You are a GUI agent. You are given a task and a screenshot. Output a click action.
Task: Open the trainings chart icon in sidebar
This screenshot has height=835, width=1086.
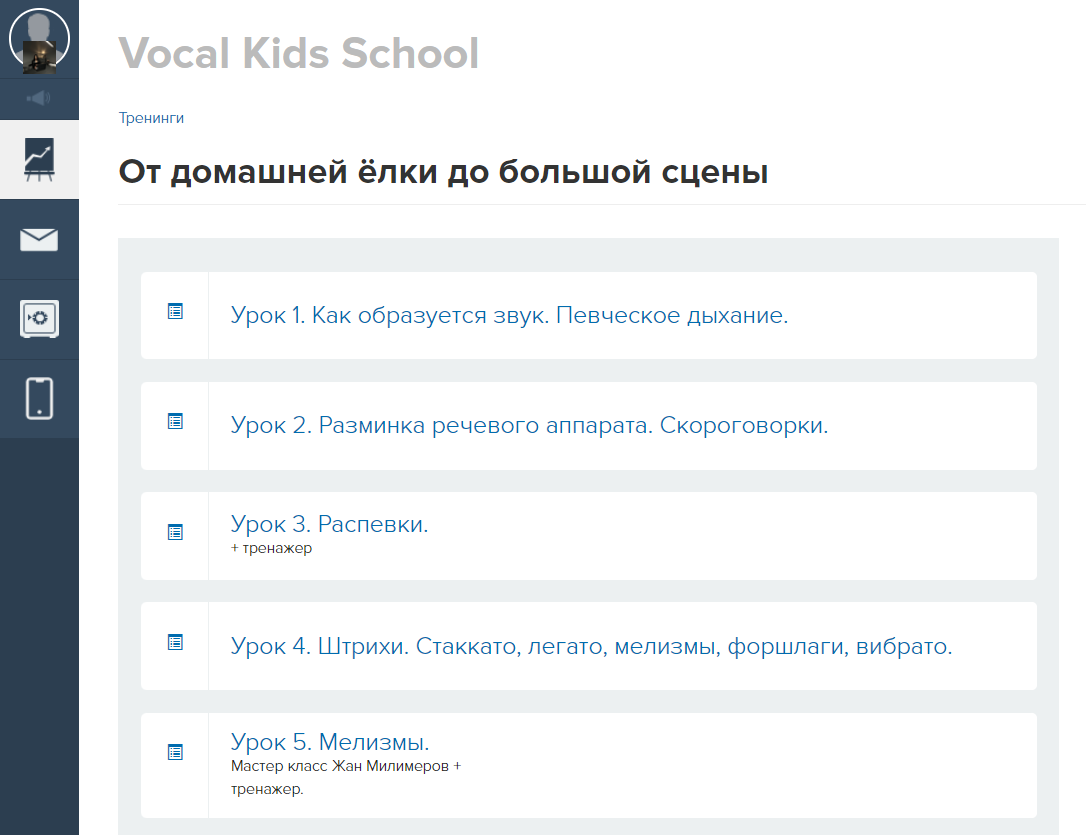click(x=39, y=159)
